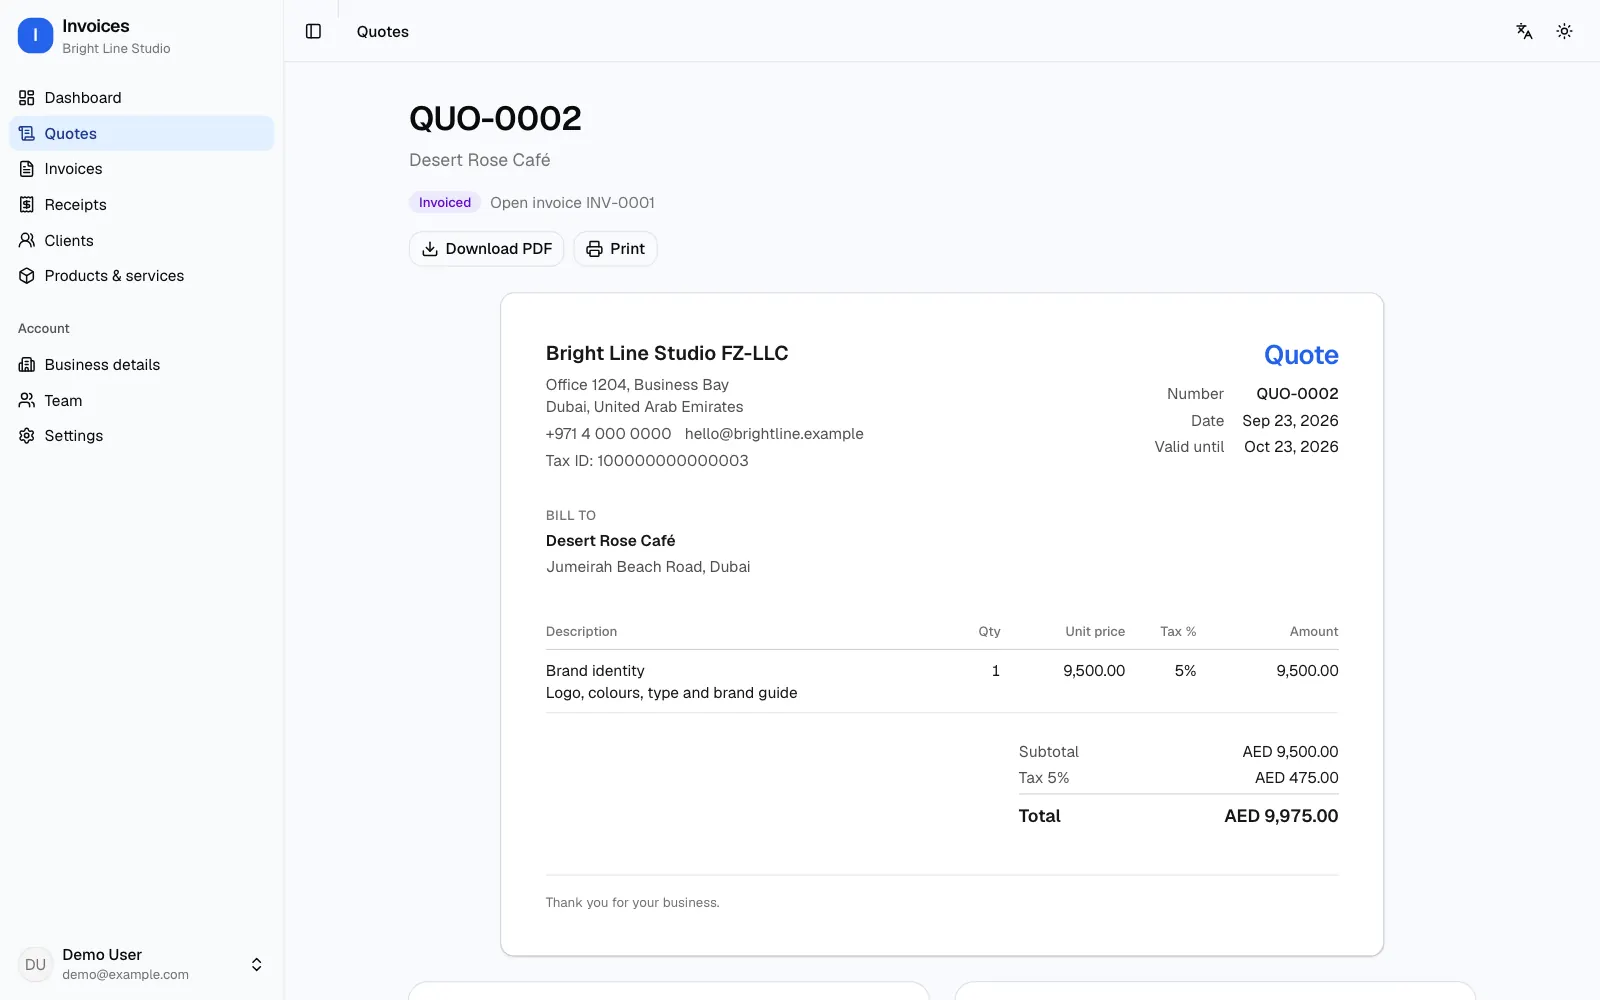The image size is (1600, 1000).
Task: Select Products & services menu entry
Action: coord(141,276)
